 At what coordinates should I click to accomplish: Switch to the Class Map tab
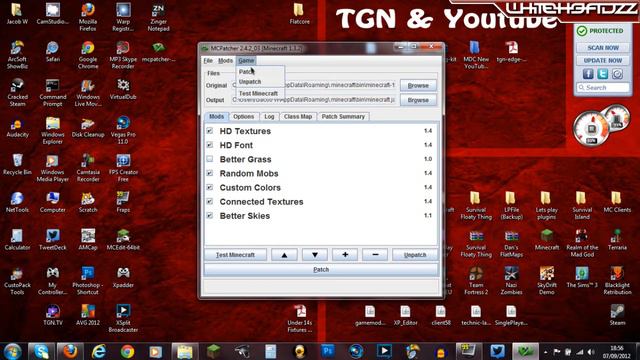tap(298, 116)
